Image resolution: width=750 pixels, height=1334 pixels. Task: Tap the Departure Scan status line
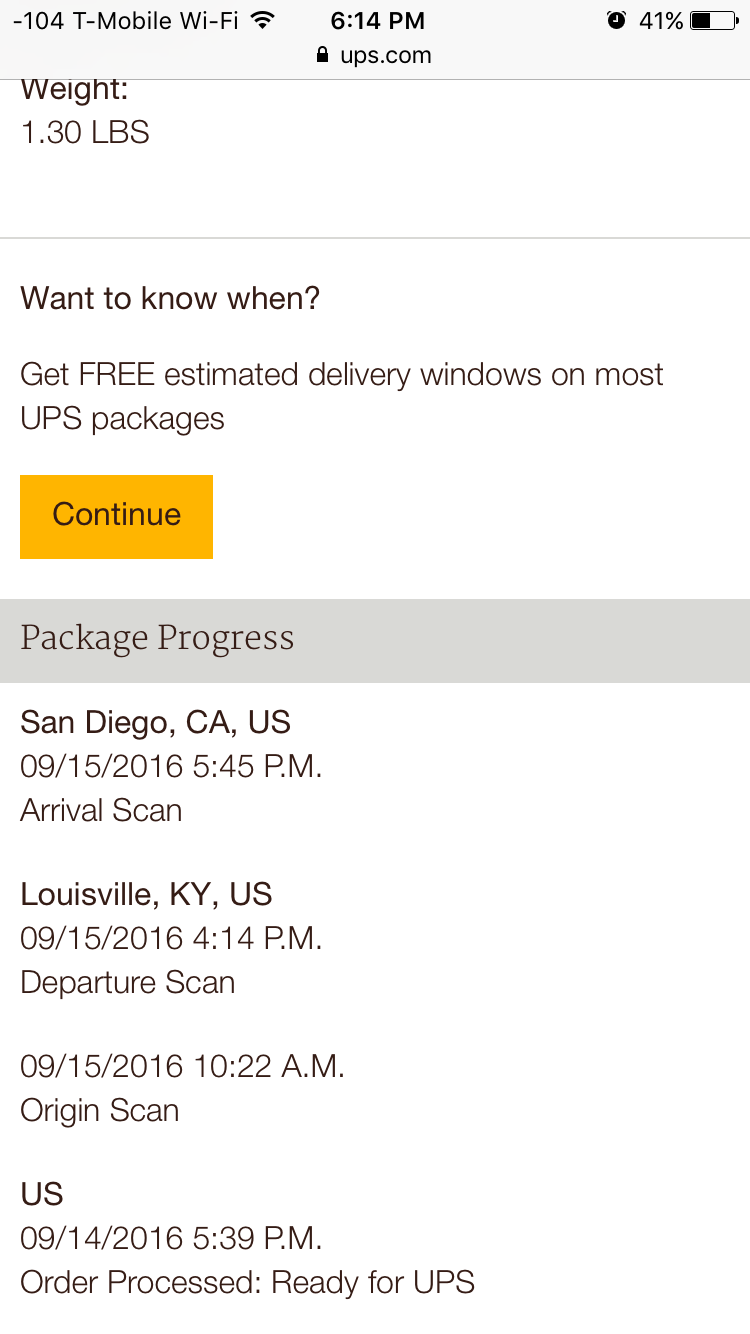[128, 982]
